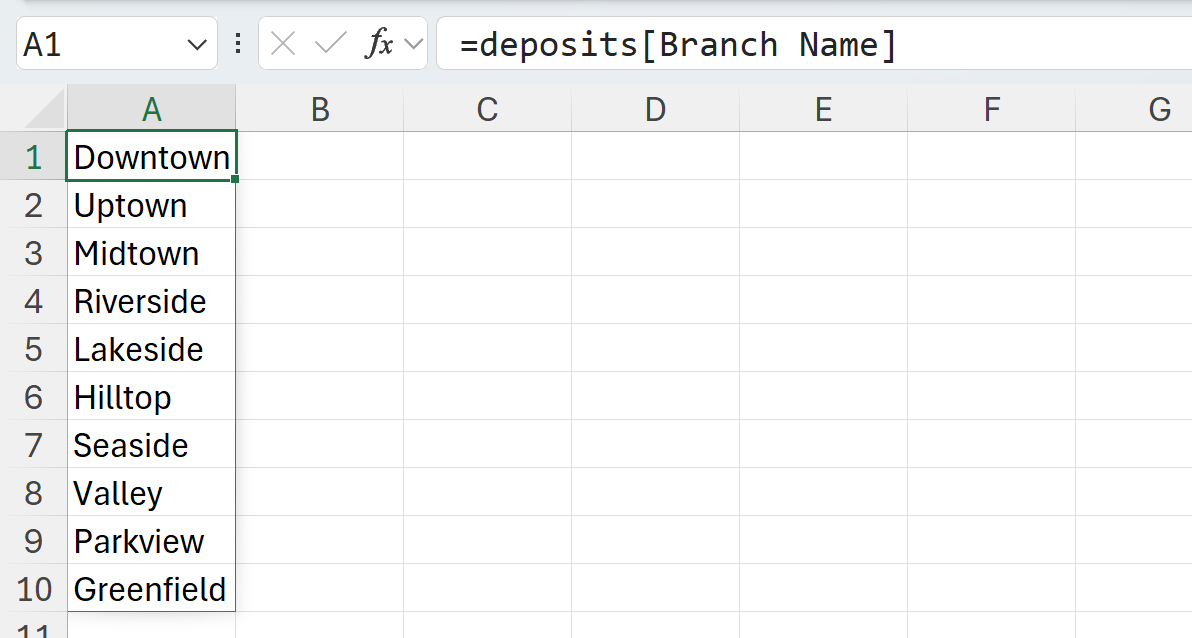Select the Riverside cell
This screenshot has width=1192, height=638.
pyautogui.click(x=151, y=302)
